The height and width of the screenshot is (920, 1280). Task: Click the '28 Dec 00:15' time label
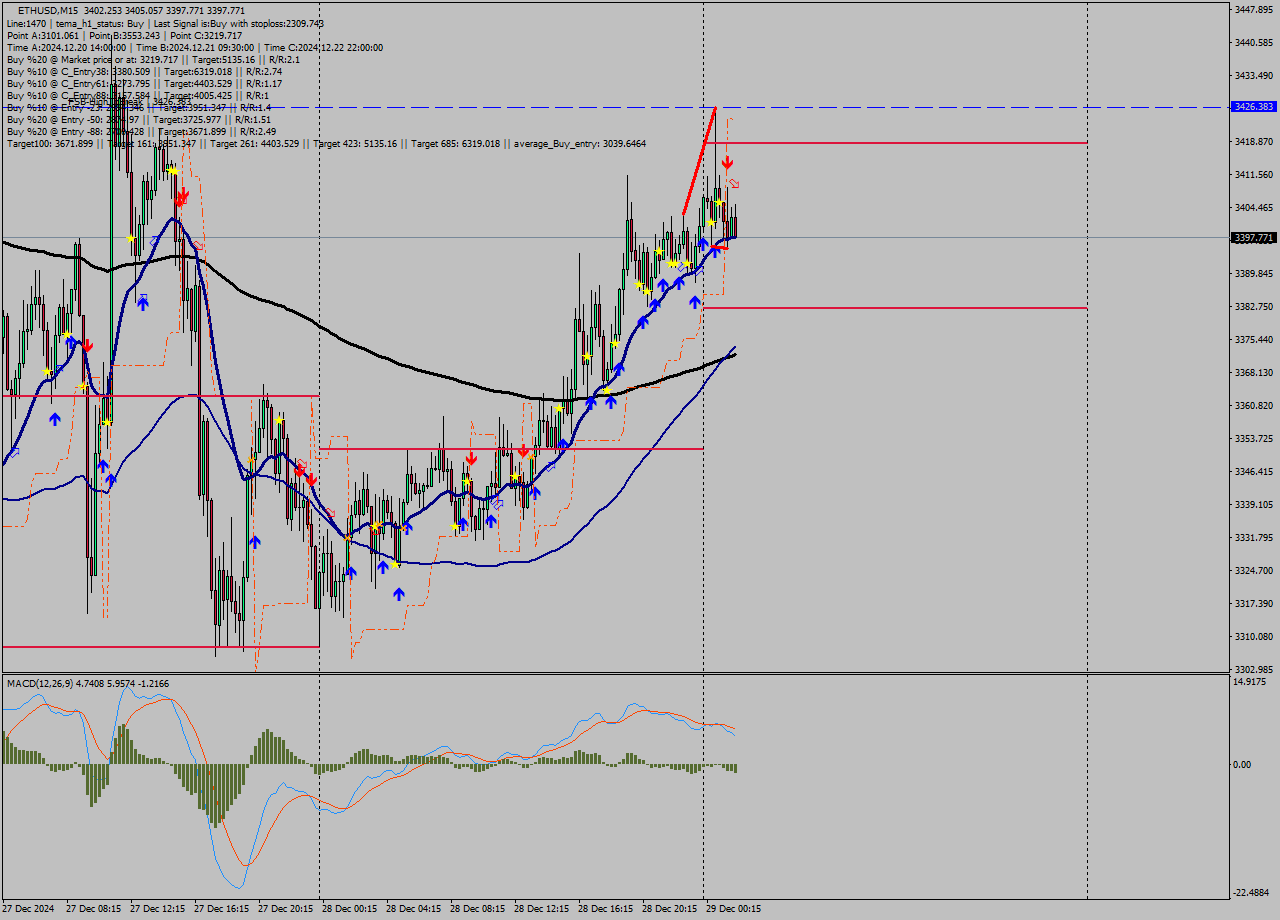click(x=350, y=909)
